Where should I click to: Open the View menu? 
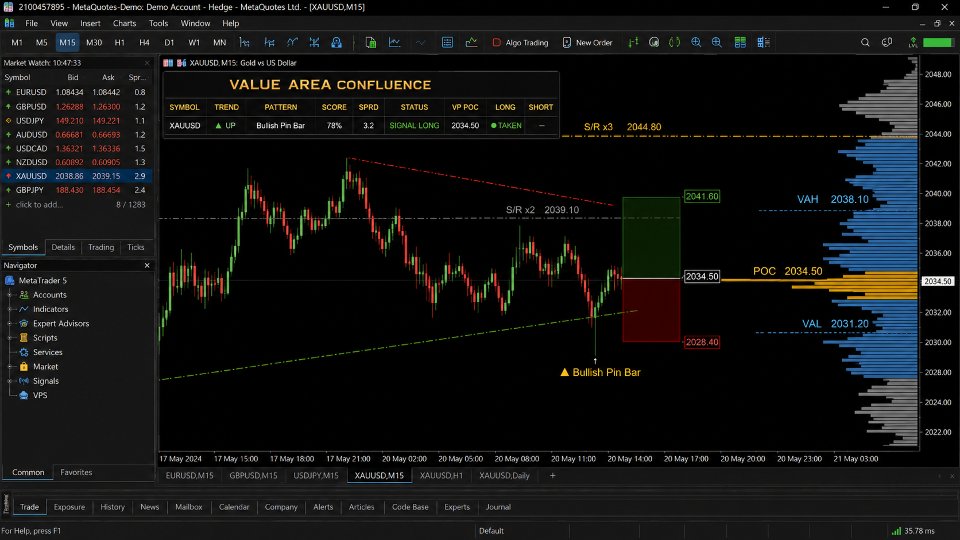[x=59, y=23]
